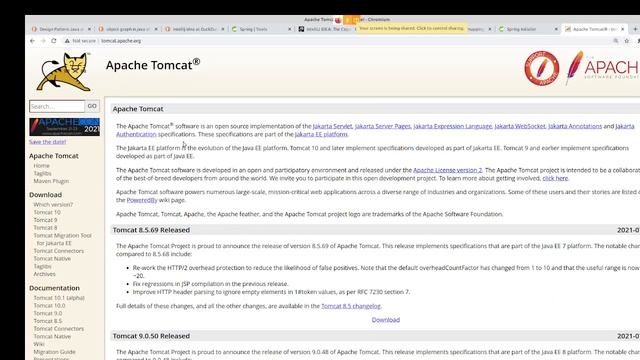
Task: Follow the Jakarta Server Pages link
Action: click(382, 126)
